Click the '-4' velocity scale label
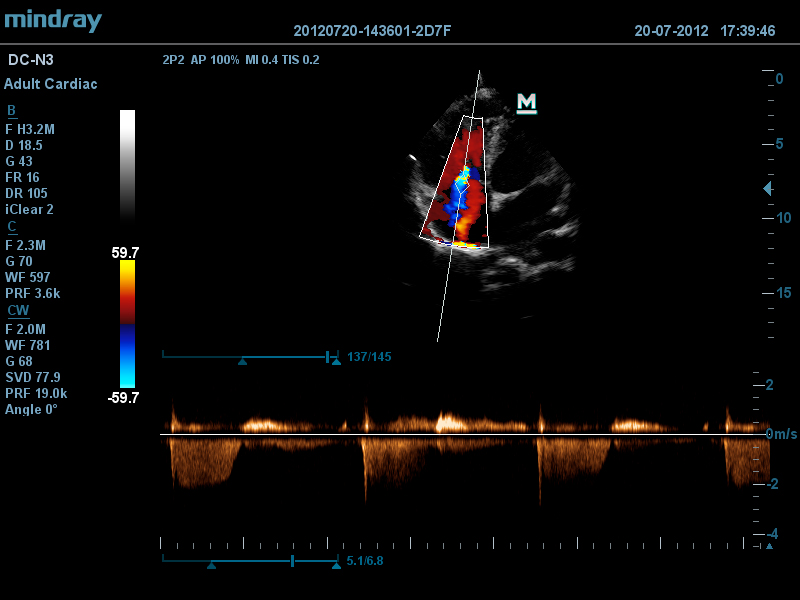Image resolution: width=800 pixels, height=600 pixels. coord(773,534)
